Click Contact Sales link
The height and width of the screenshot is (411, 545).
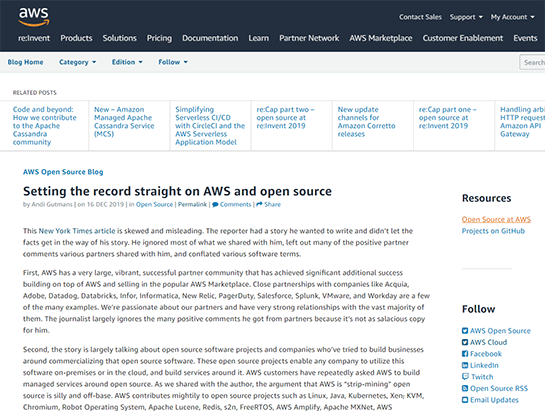[420, 17]
